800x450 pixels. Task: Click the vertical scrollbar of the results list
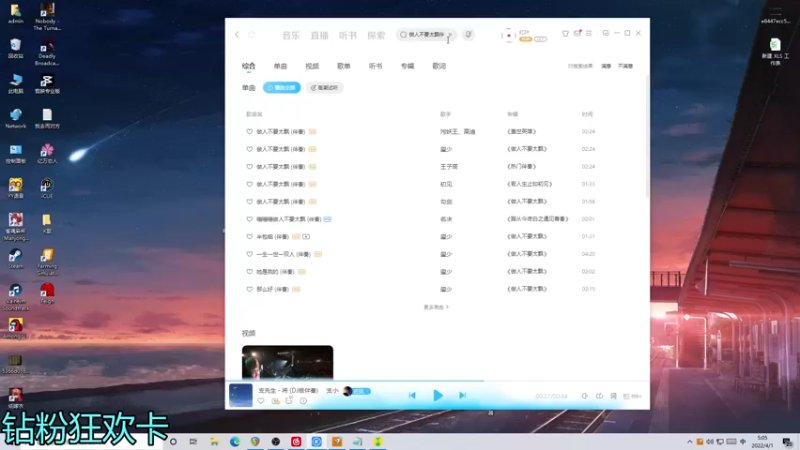(x=647, y=138)
